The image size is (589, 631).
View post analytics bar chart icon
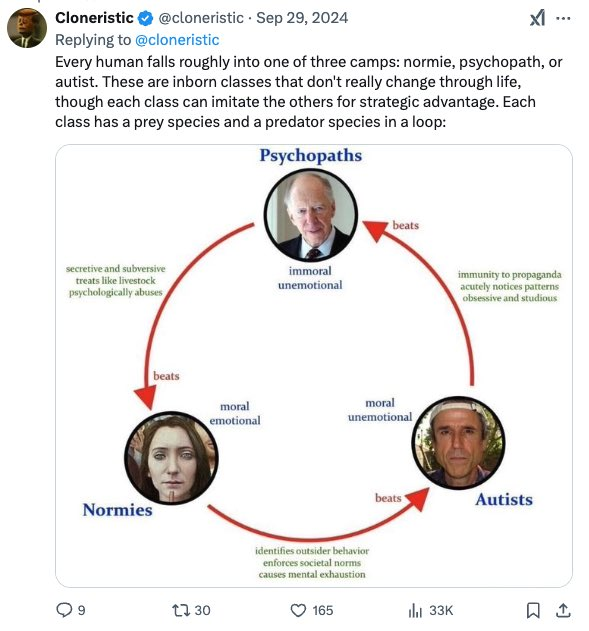(415, 610)
